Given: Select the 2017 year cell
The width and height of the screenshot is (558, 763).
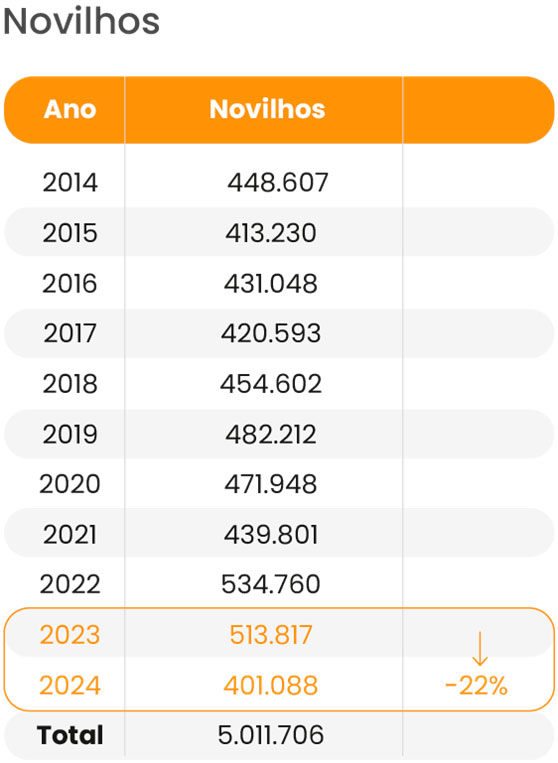Looking at the screenshot, I should pyautogui.click(x=70, y=334).
